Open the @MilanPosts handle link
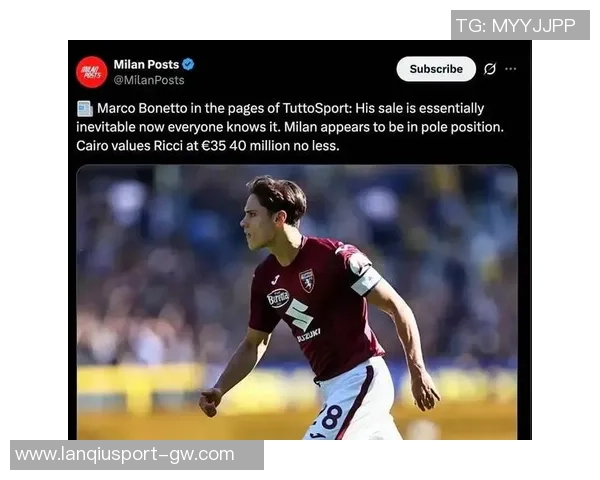 click(149, 80)
